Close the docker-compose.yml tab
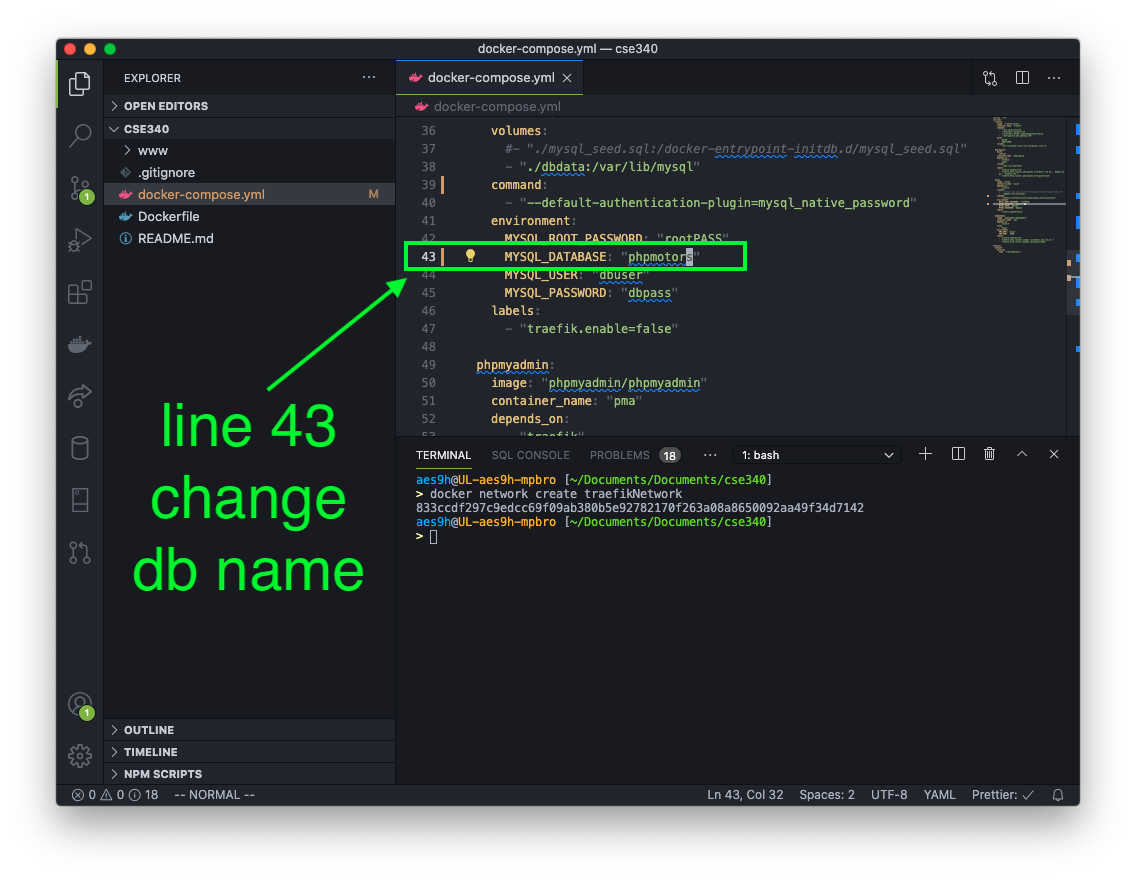 click(567, 78)
